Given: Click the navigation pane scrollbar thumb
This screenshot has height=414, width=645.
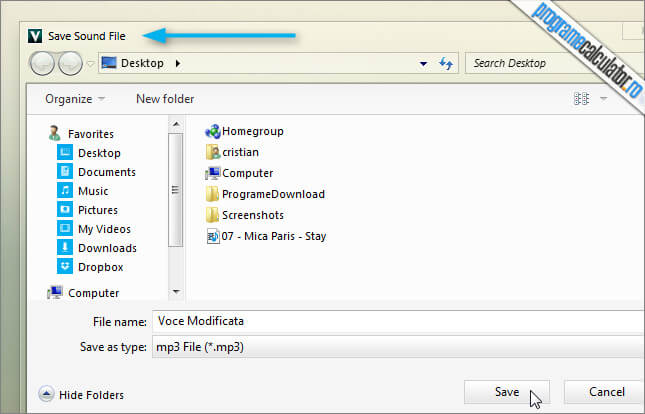Looking at the screenshot, I should 176,190.
